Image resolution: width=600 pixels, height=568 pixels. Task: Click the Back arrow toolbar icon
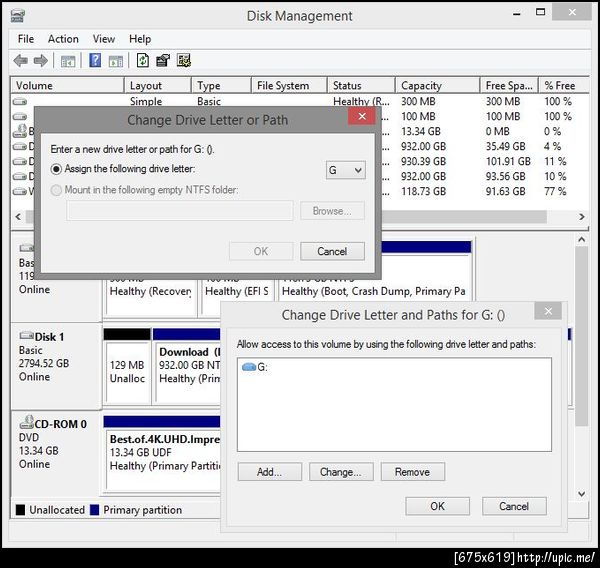click(x=20, y=60)
